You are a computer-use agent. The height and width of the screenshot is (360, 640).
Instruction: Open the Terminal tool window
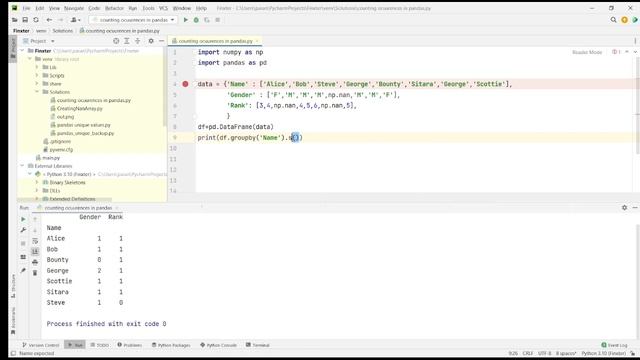coord(258,345)
